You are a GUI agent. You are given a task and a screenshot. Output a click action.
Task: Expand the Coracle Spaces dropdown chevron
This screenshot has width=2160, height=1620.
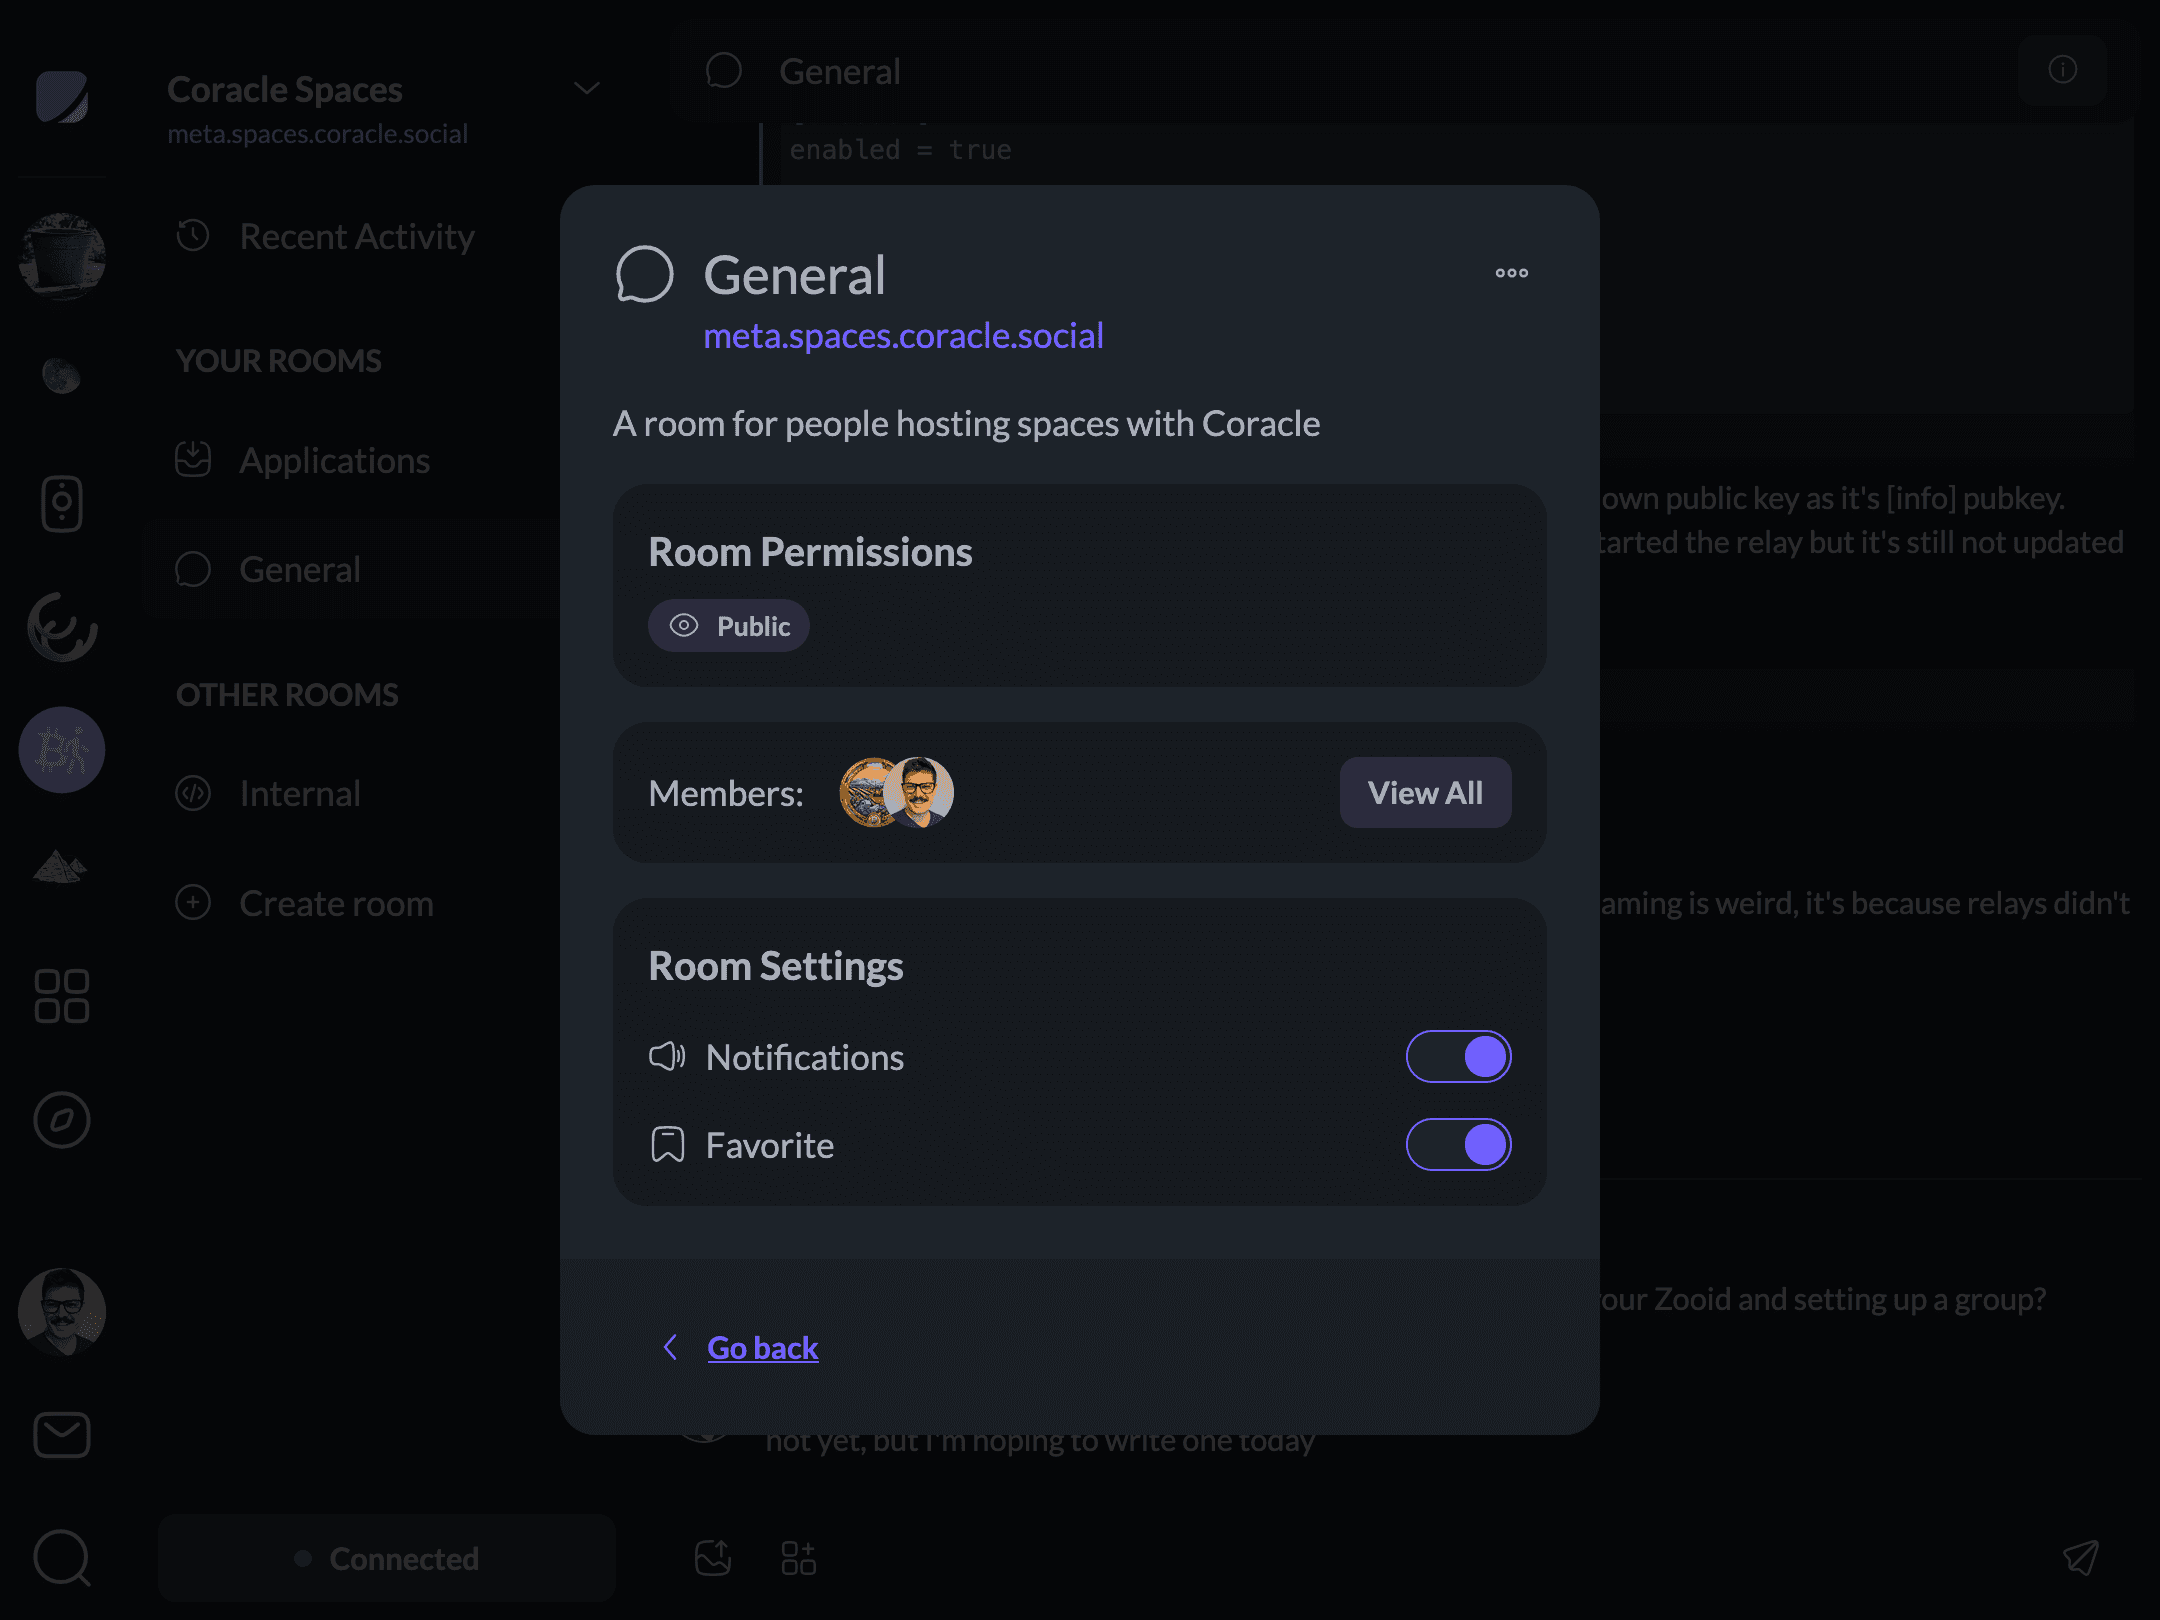click(x=587, y=88)
